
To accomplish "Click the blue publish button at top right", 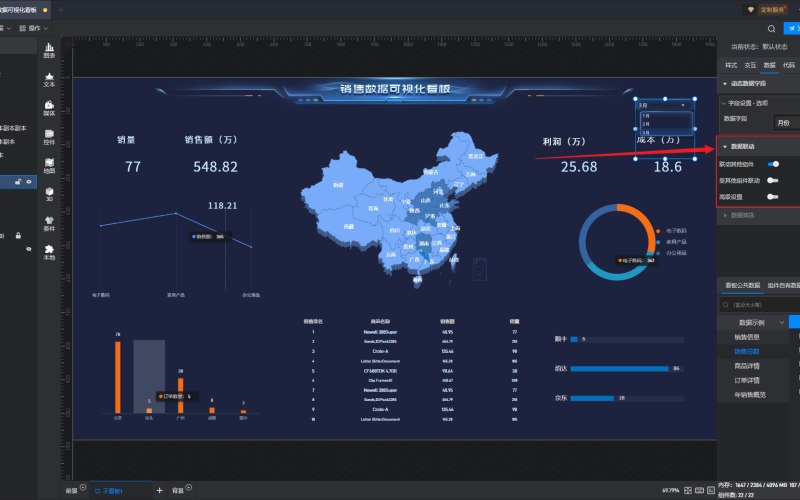I will tap(792, 29).
